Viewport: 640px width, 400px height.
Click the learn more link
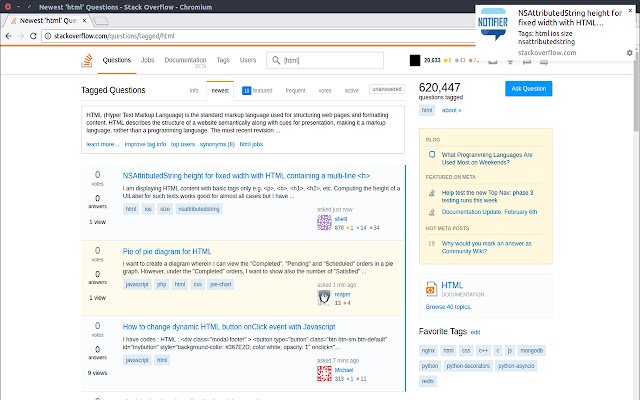point(102,144)
